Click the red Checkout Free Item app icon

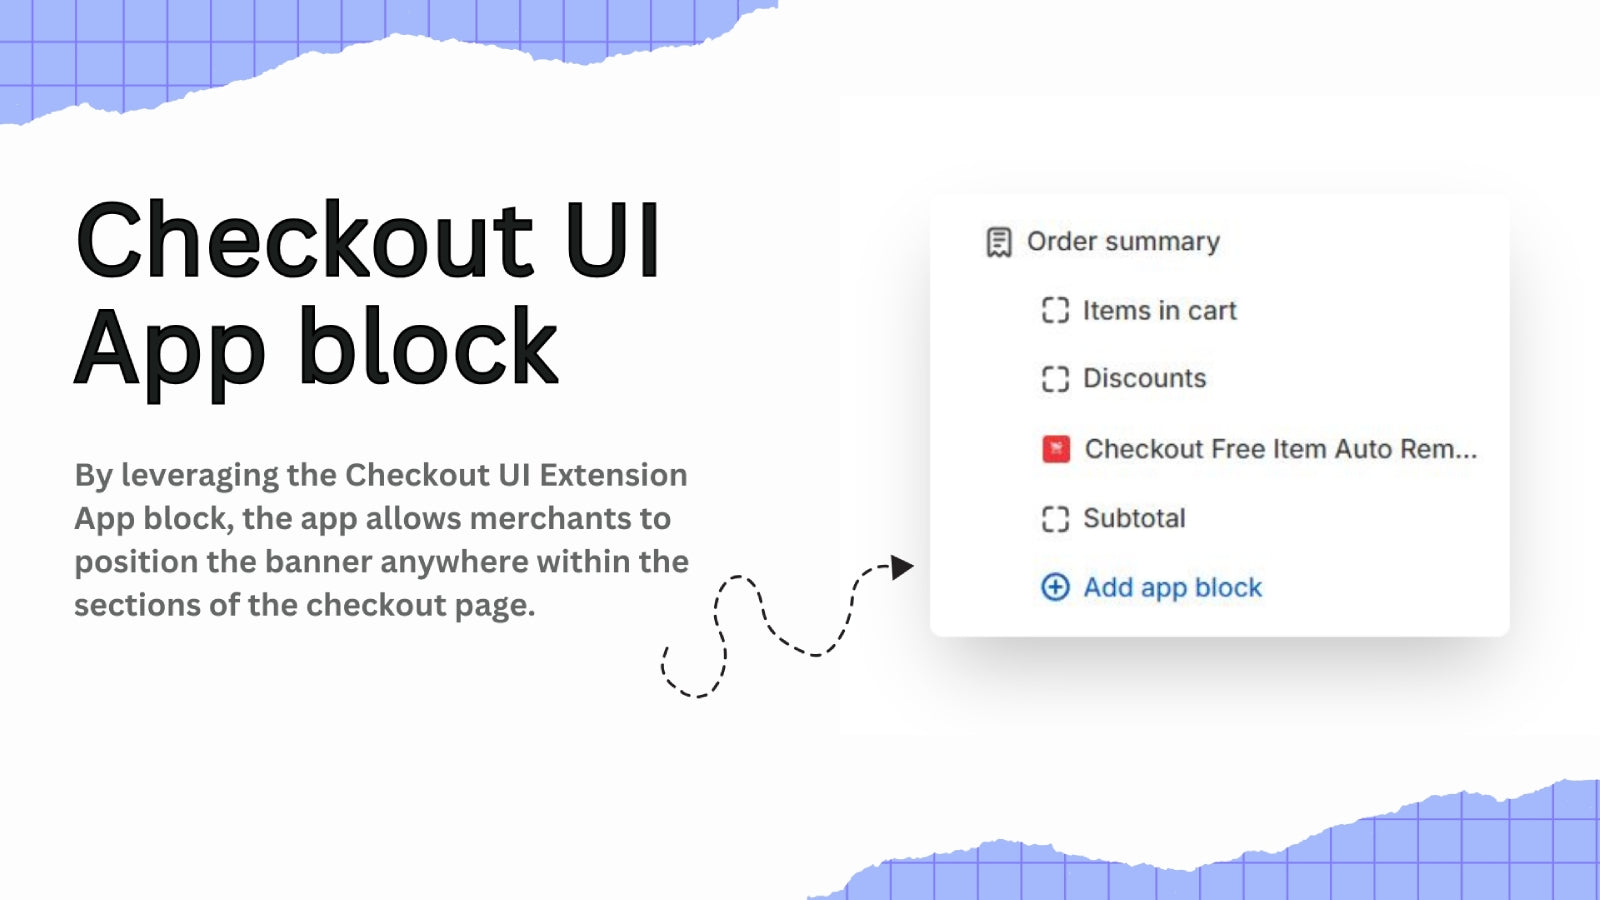point(1056,449)
